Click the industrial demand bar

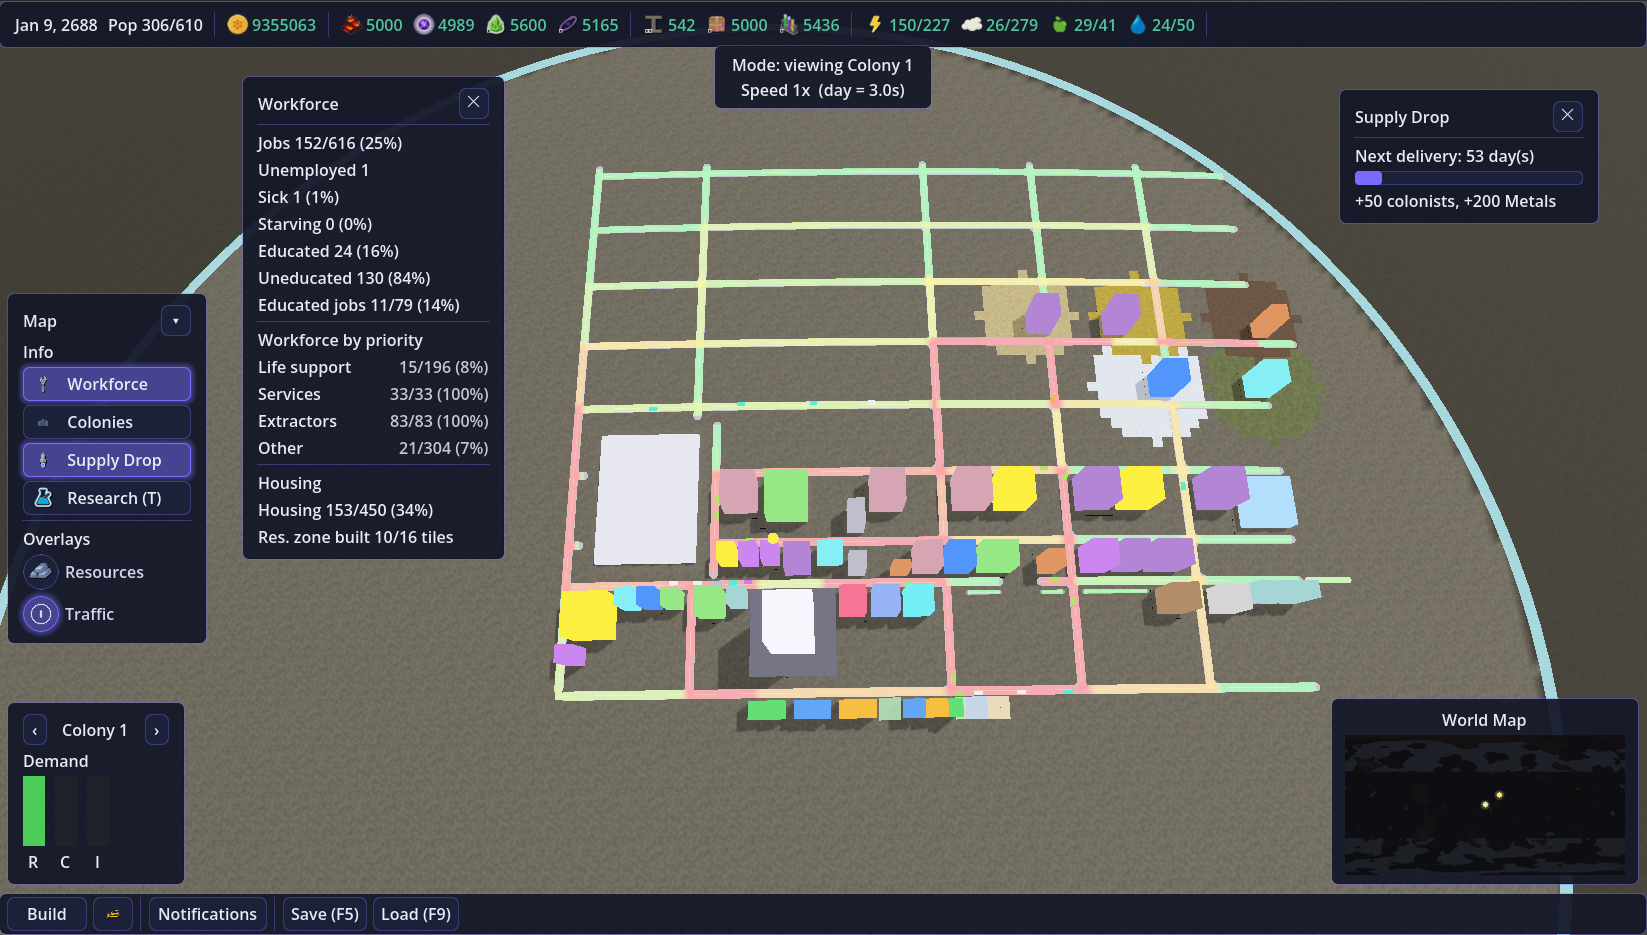pyautogui.click(x=98, y=811)
